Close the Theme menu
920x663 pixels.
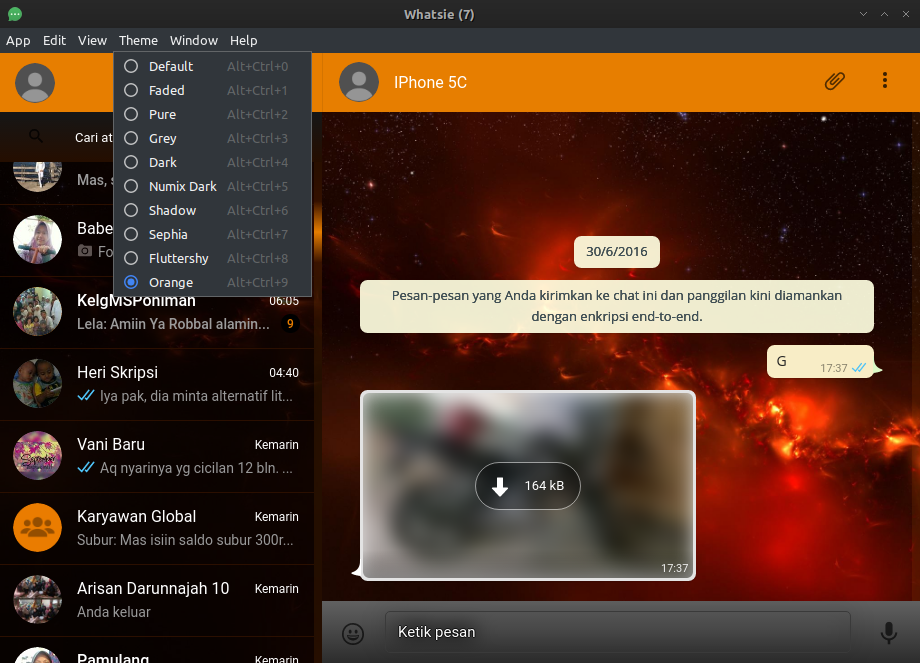[x=138, y=40]
